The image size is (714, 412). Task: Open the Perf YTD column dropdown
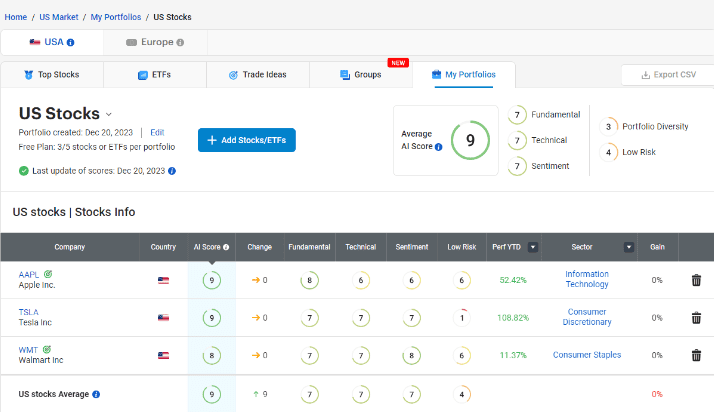pos(533,247)
